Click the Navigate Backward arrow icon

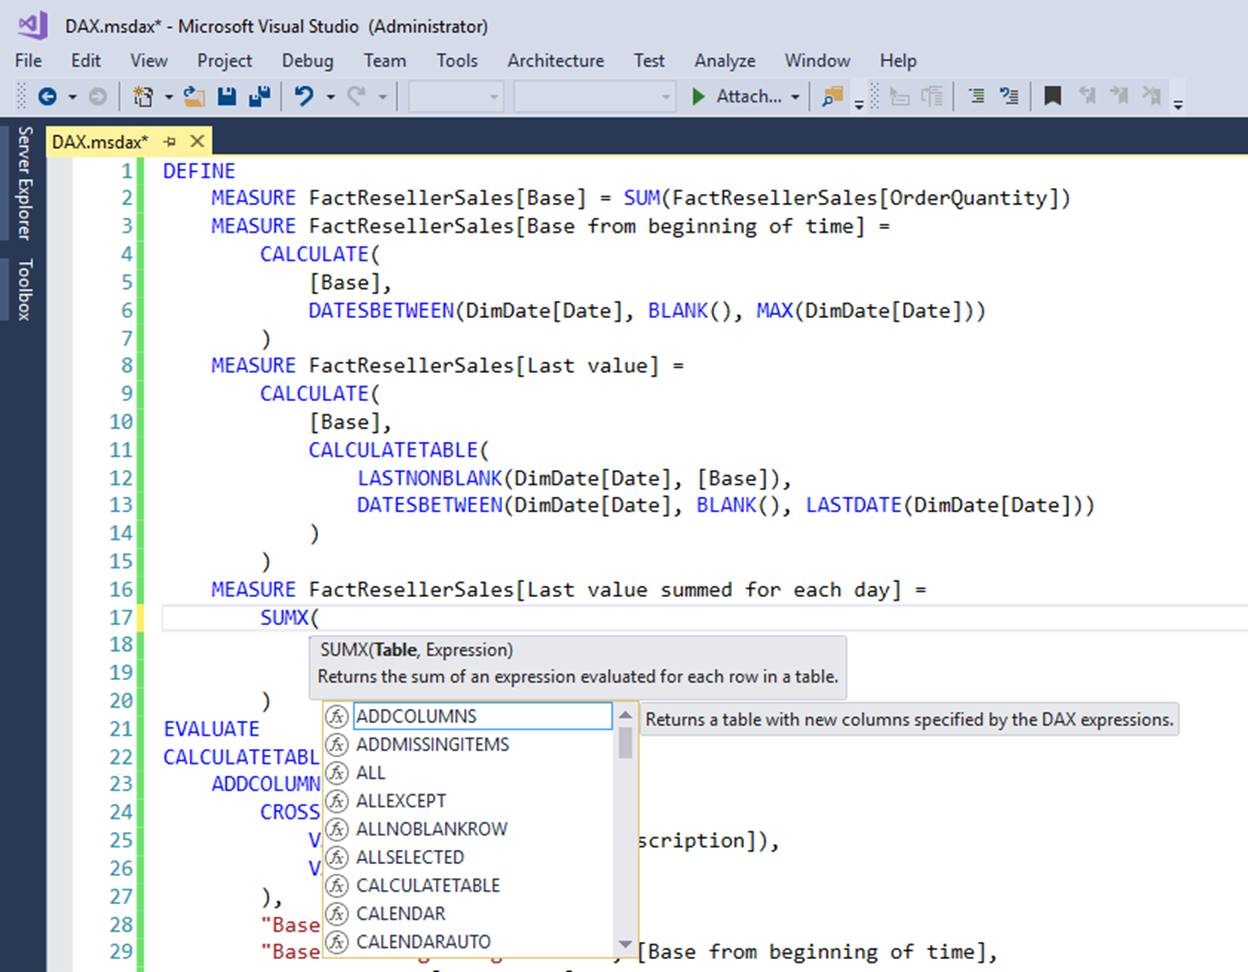(48, 97)
